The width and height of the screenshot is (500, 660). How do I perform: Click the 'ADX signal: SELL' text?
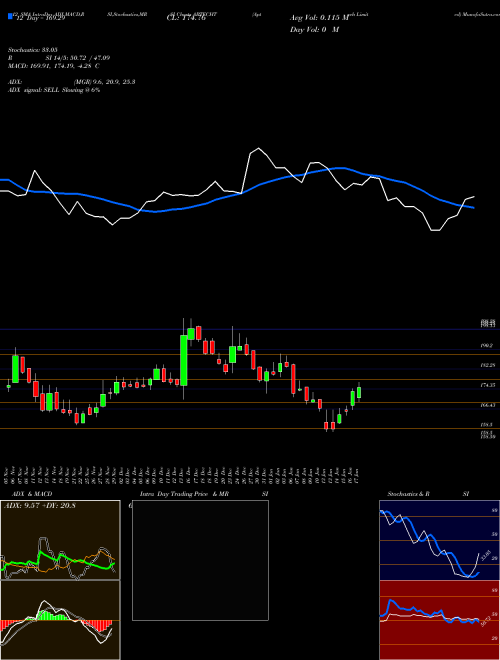coord(34,90)
